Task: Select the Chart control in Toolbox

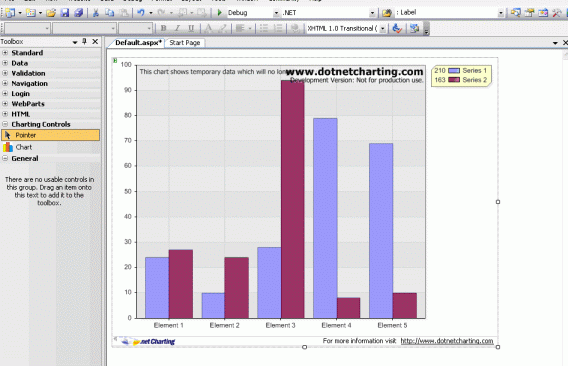Action: pyautogui.click(x=50, y=147)
